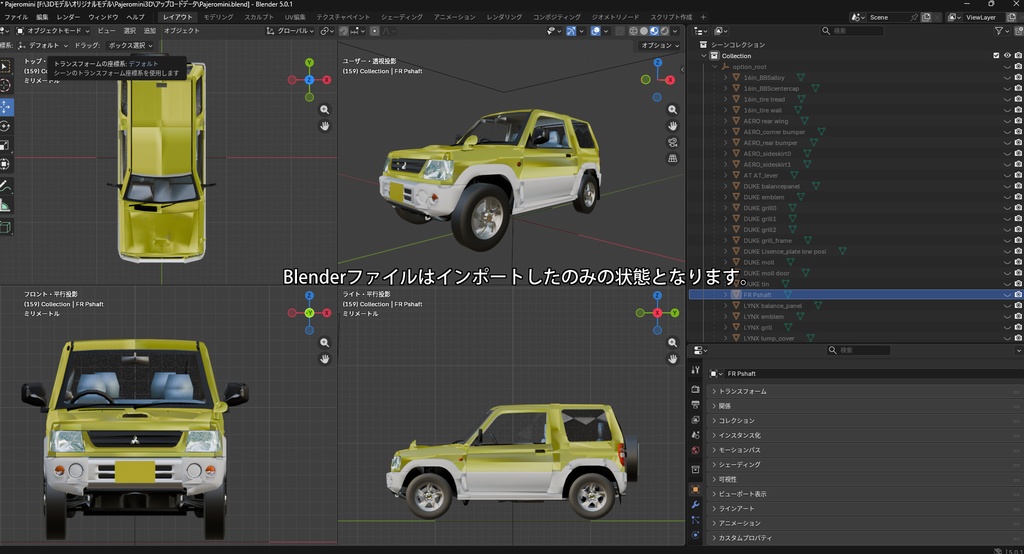Viewport: 1024px width, 554px height.
Task: Expand 16in_tire tread in outliner
Action: coord(726,99)
